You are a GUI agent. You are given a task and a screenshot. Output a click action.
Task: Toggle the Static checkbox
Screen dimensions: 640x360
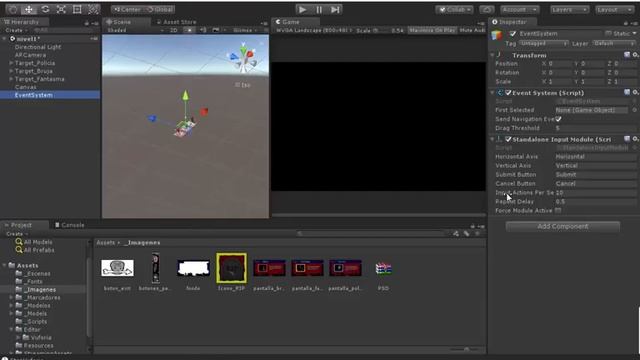click(609, 33)
